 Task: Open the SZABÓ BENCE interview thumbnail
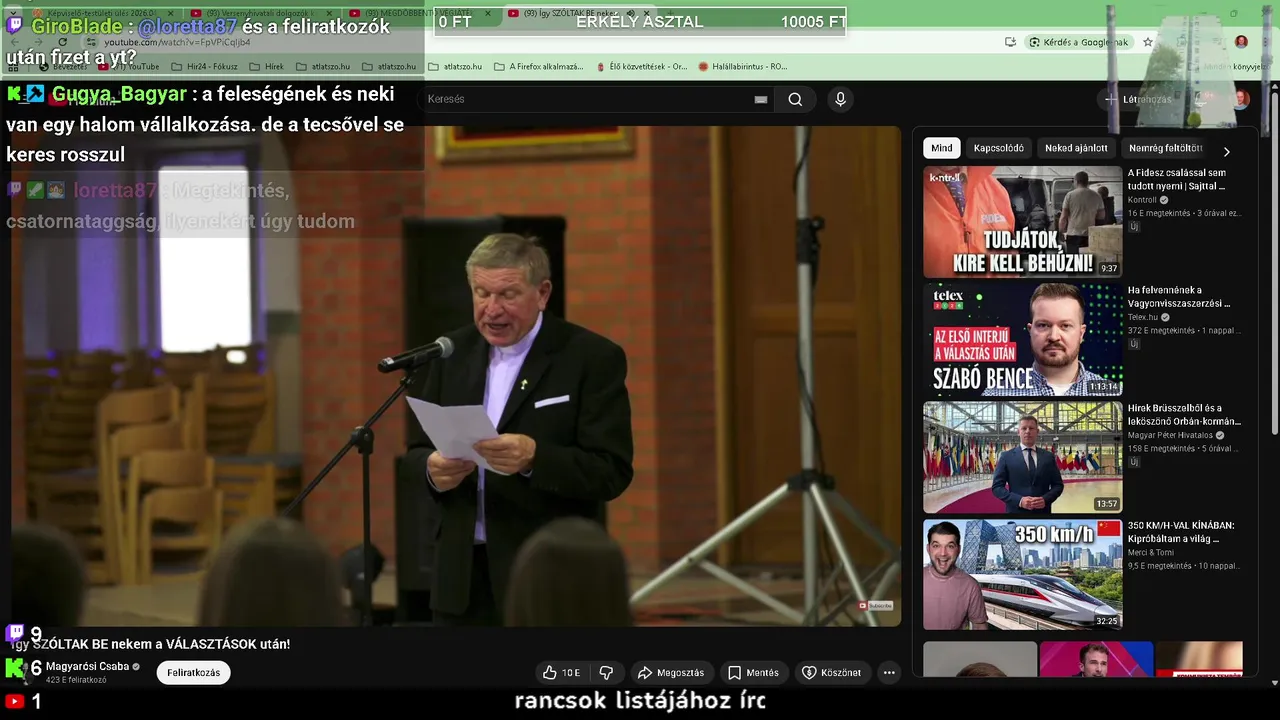(x=1022, y=340)
